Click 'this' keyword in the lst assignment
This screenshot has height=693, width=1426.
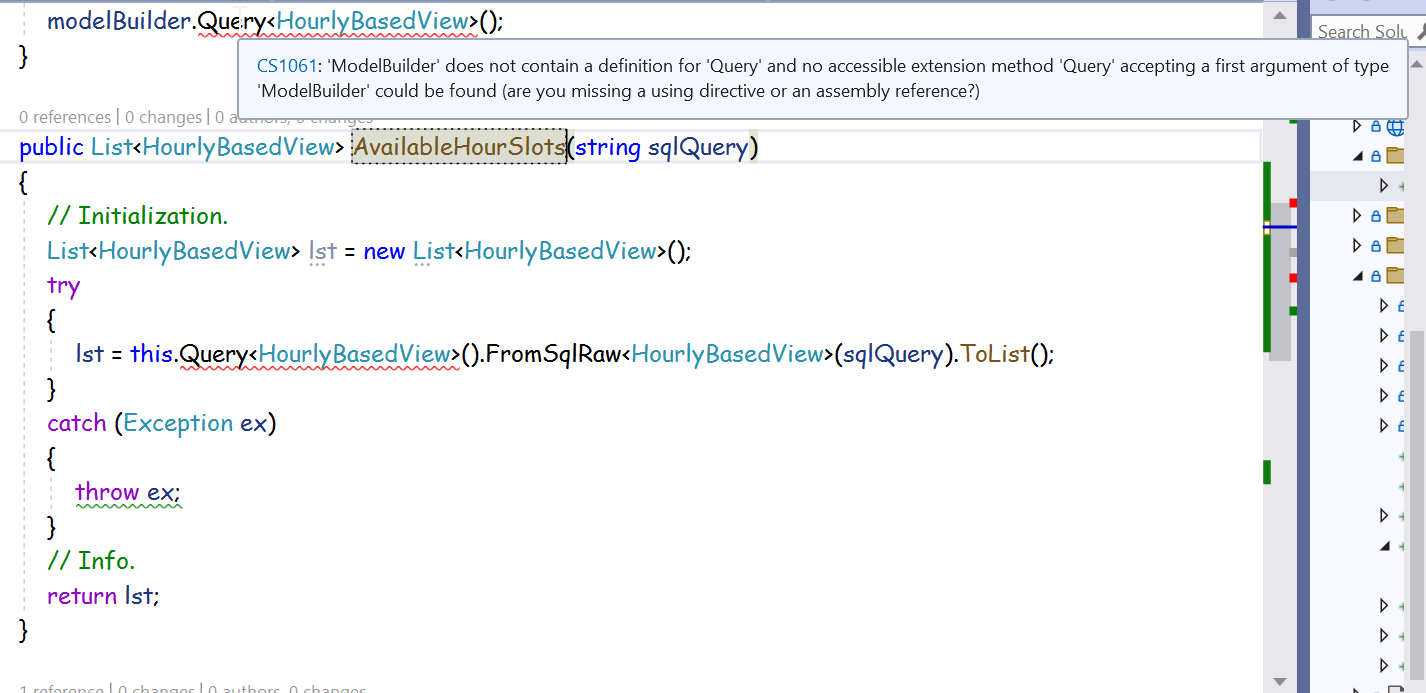coord(151,354)
